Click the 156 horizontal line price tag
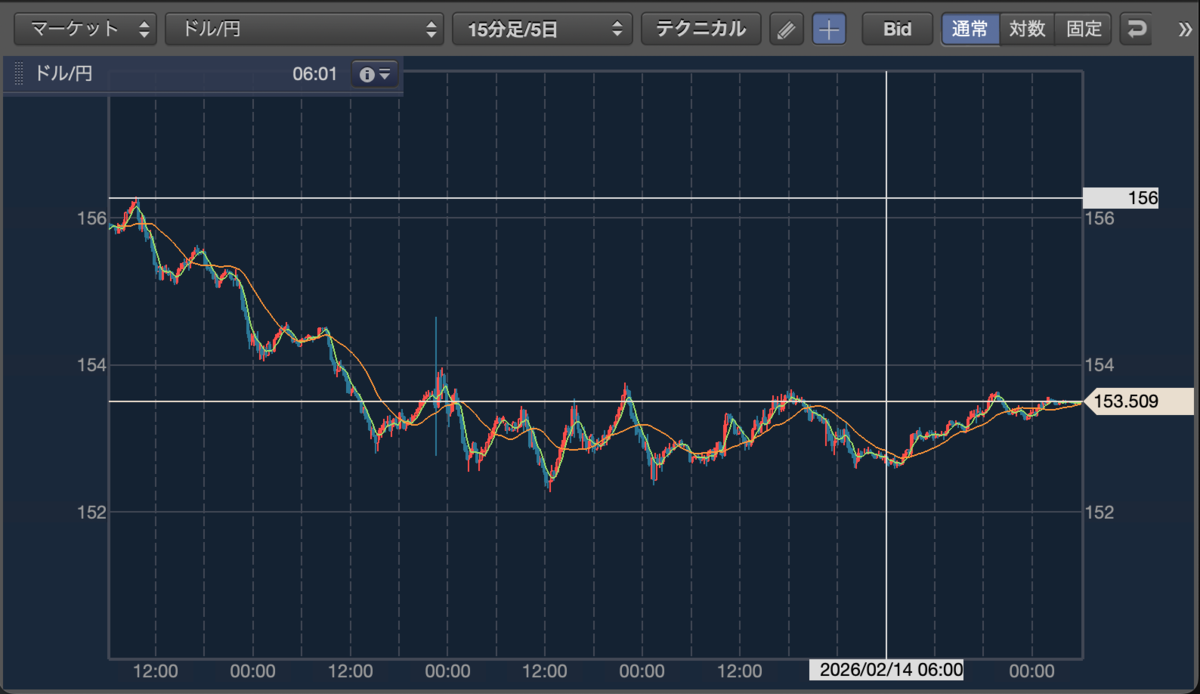The height and width of the screenshot is (694, 1200). pyautogui.click(x=1121, y=198)
